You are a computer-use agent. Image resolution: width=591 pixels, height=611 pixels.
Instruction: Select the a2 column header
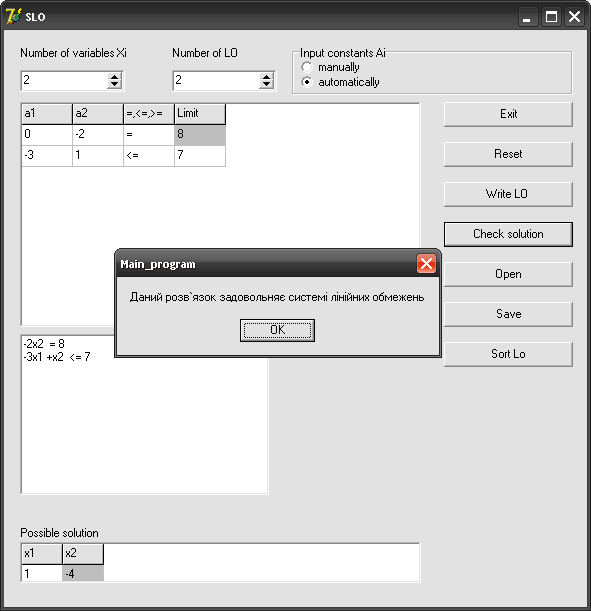pos(98,114)
